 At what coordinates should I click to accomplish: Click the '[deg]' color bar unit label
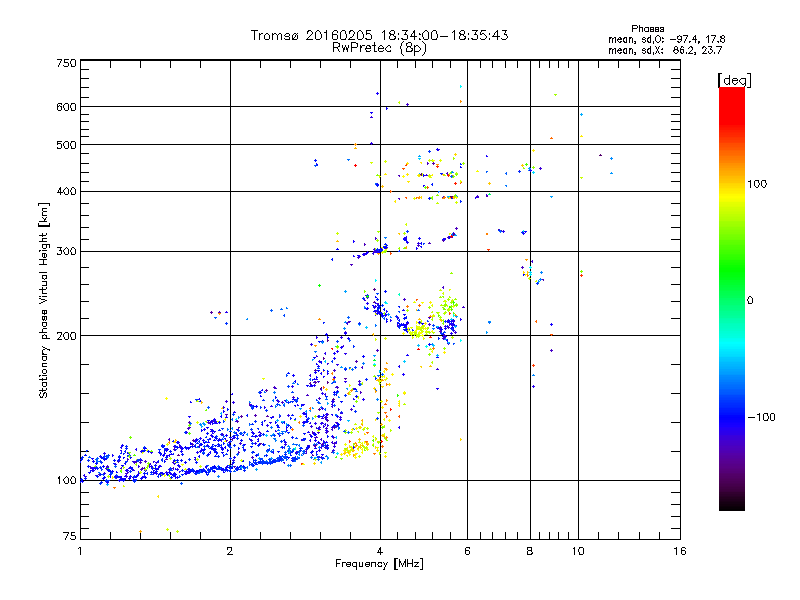(734, 80)
